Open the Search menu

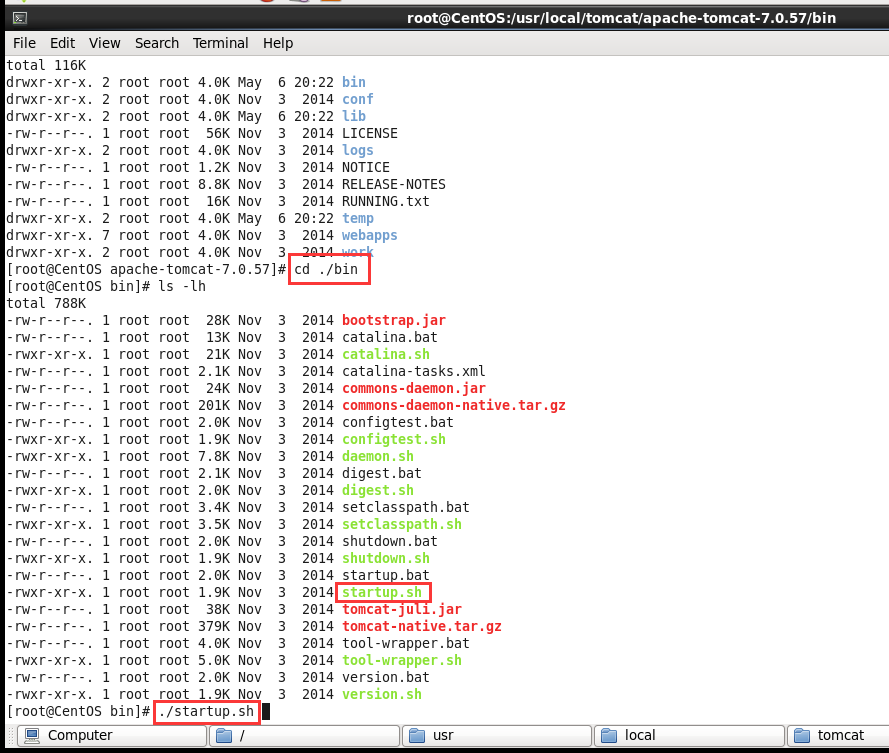pos(156,43)
